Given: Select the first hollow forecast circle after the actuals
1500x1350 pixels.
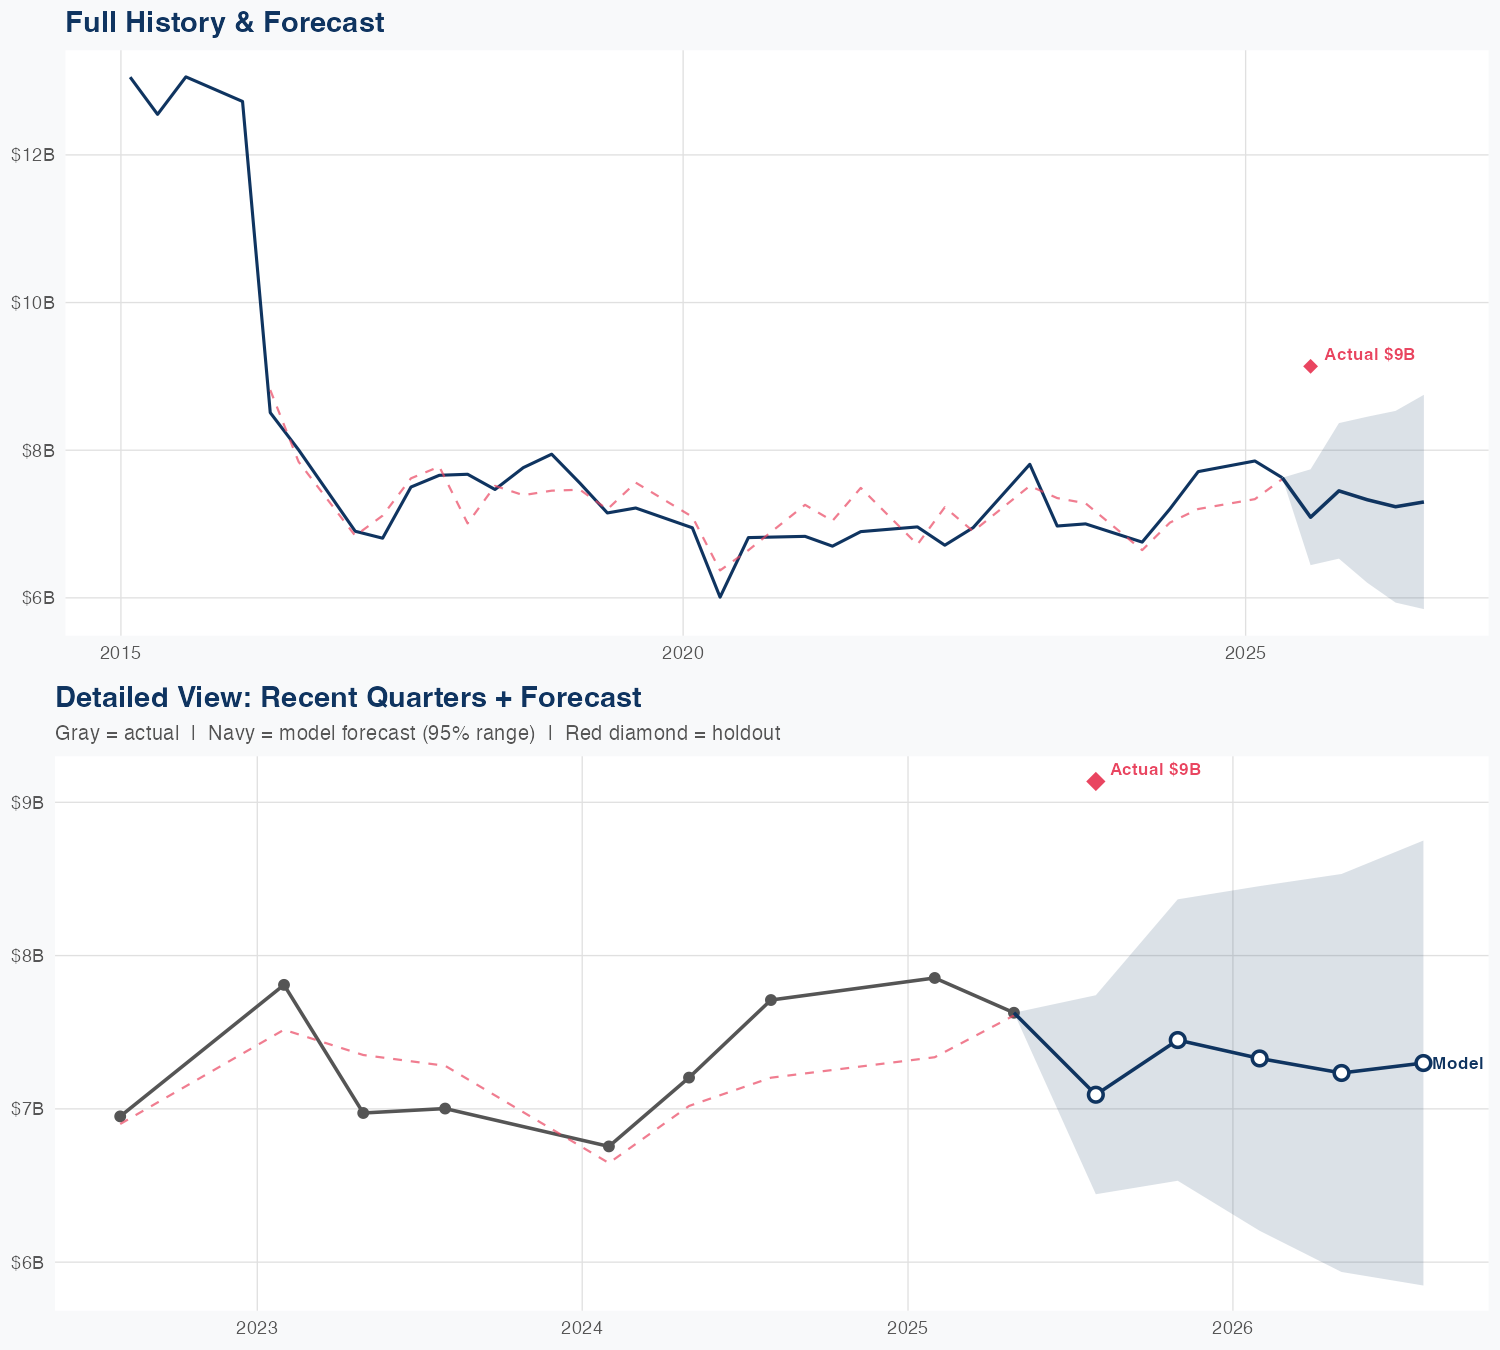Looking at the screenshot, I should pyautogui.click(x=1096, y=1094).
